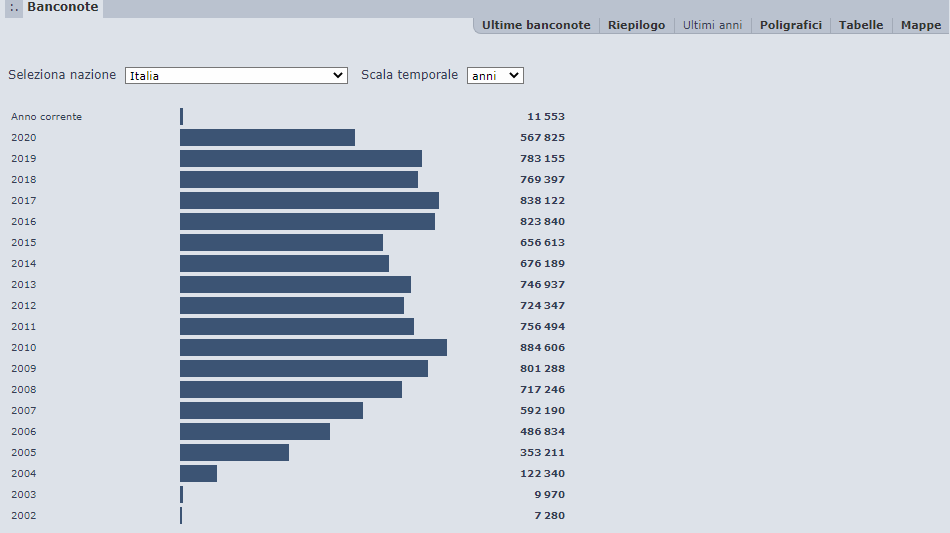Click the 2005 bar in chart
The width and height of the screenshot is (950, 533).
234,453
